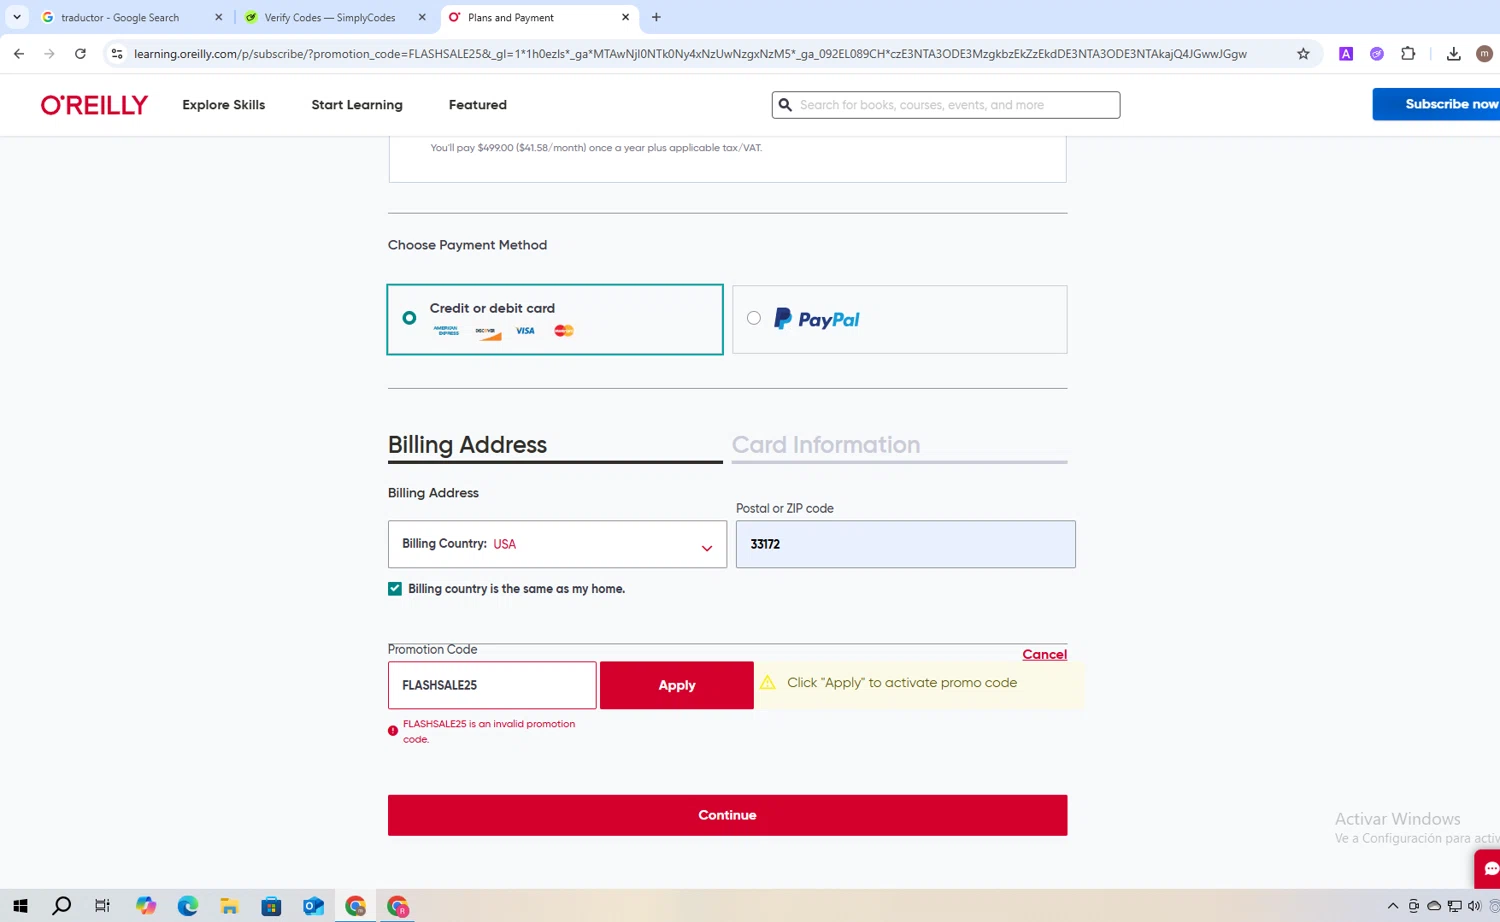Open the Start Learning menu
This screenshot has height=922, width=1500.
click(x=357, y=105)
